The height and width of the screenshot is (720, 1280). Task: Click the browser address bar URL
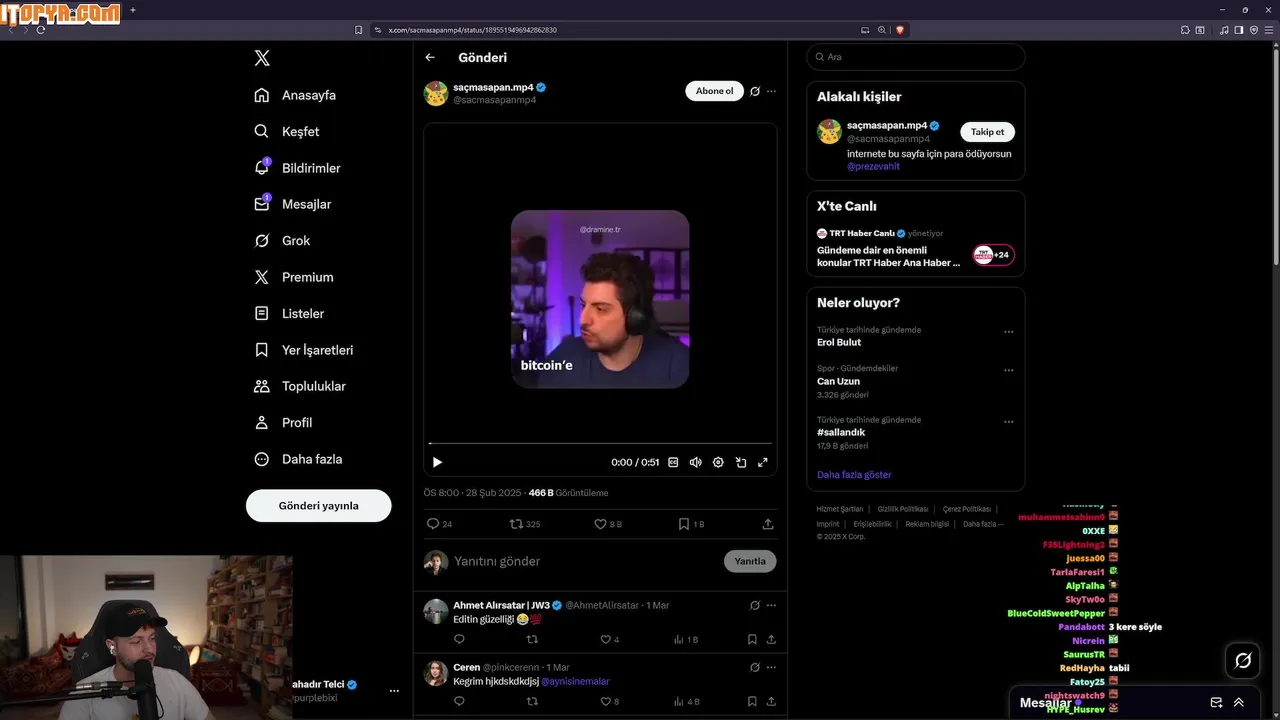pyautogui.click(x=472, y=30)
